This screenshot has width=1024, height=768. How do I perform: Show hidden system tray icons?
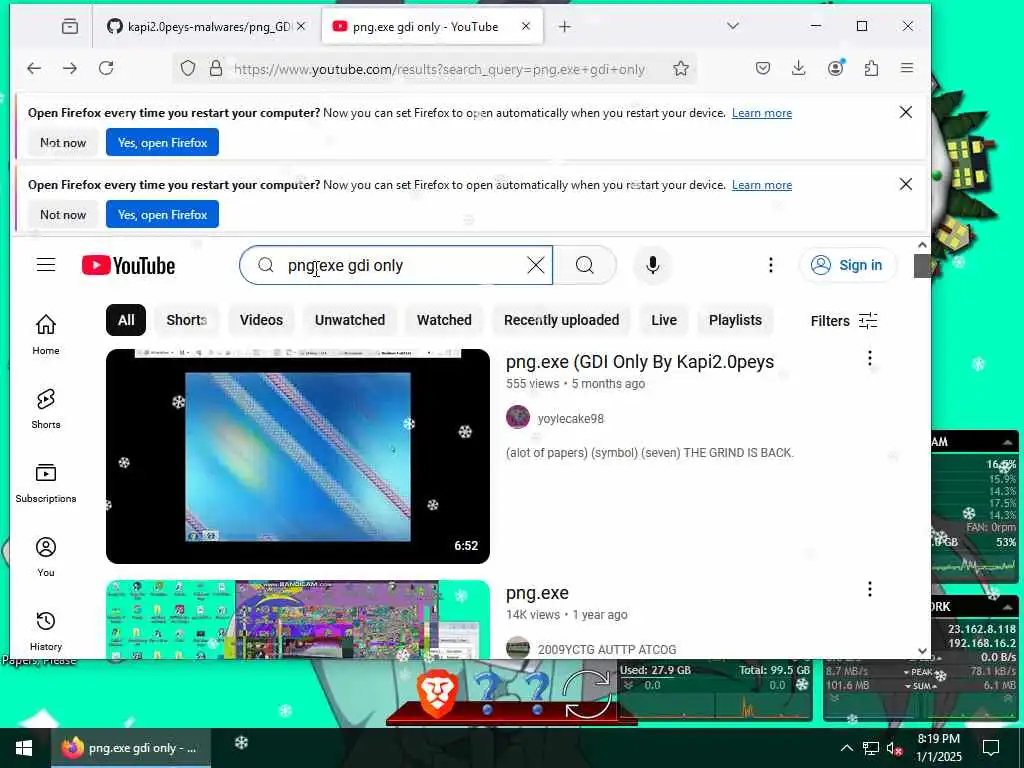coord(846,748)
